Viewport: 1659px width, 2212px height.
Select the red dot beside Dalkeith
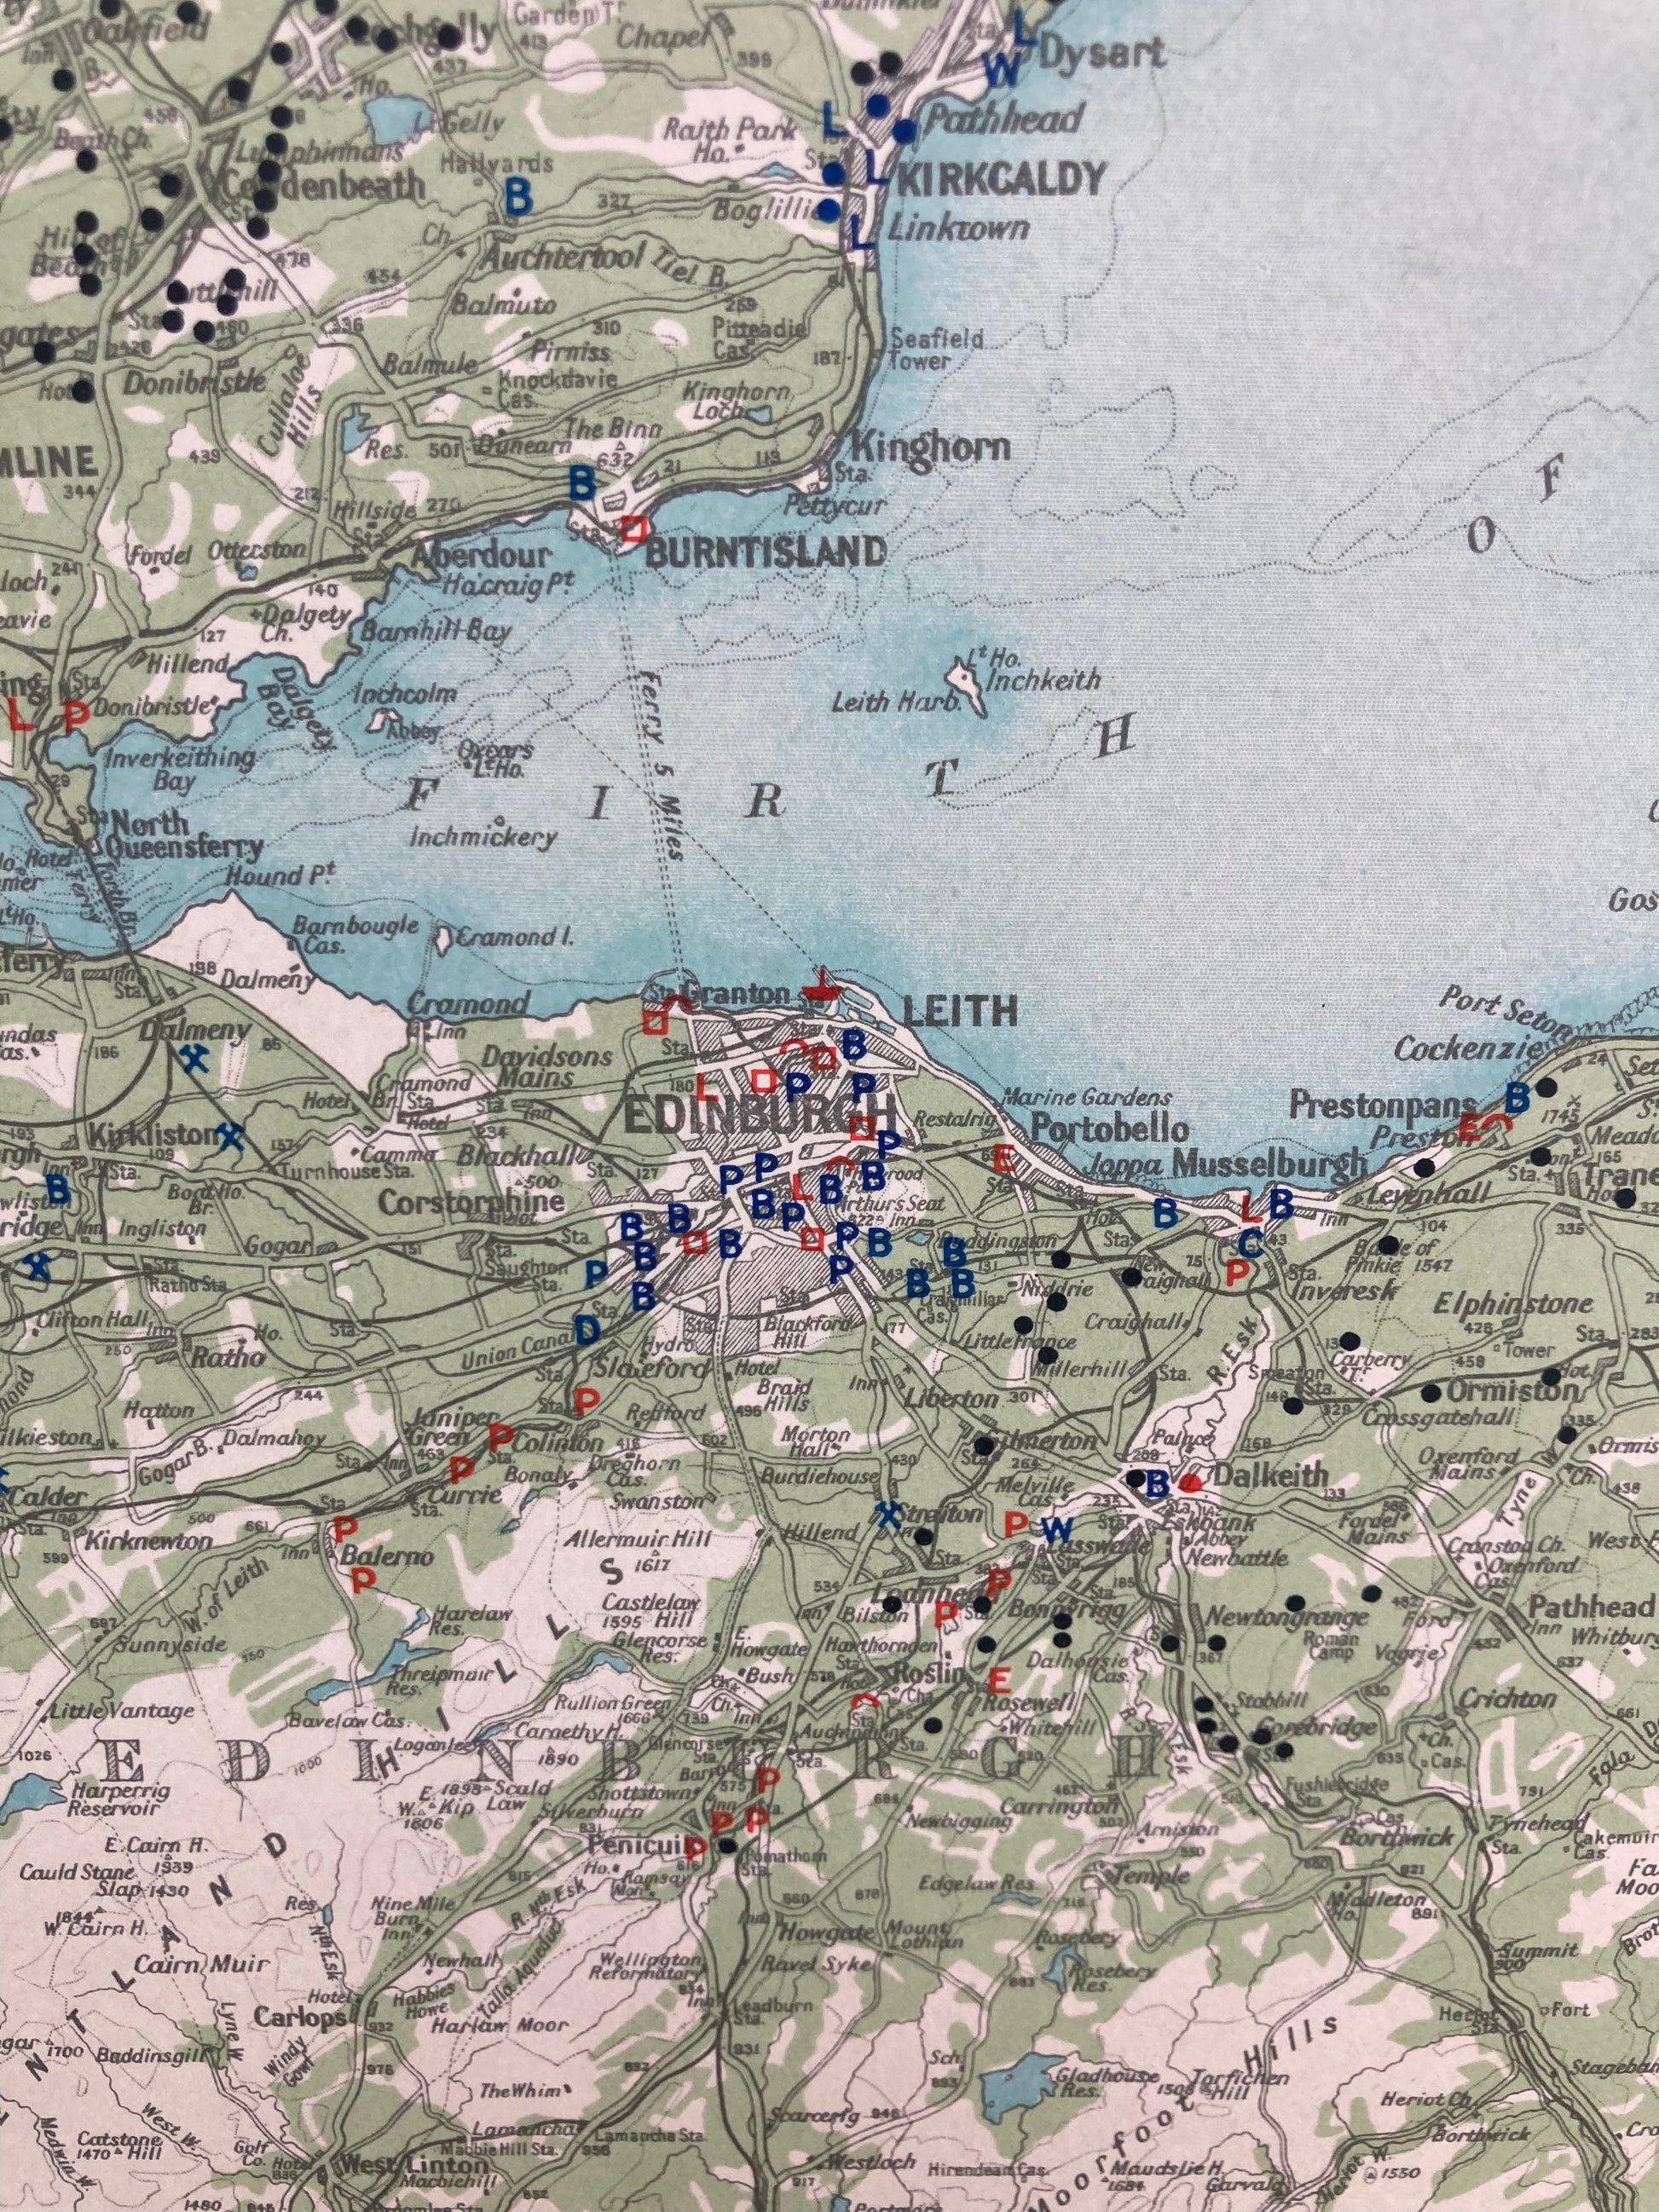(x=1189, y=1482)
